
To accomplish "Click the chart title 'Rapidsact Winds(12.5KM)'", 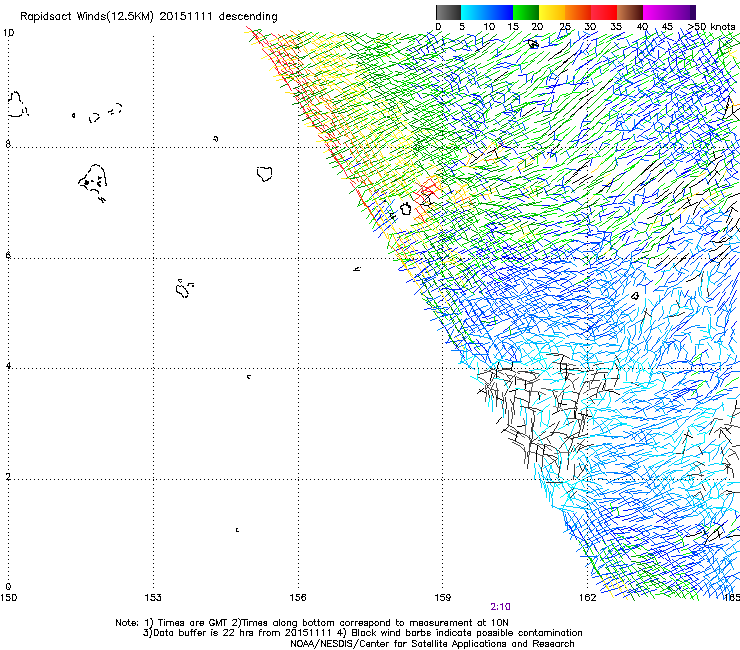I will [x=86, y=17].
